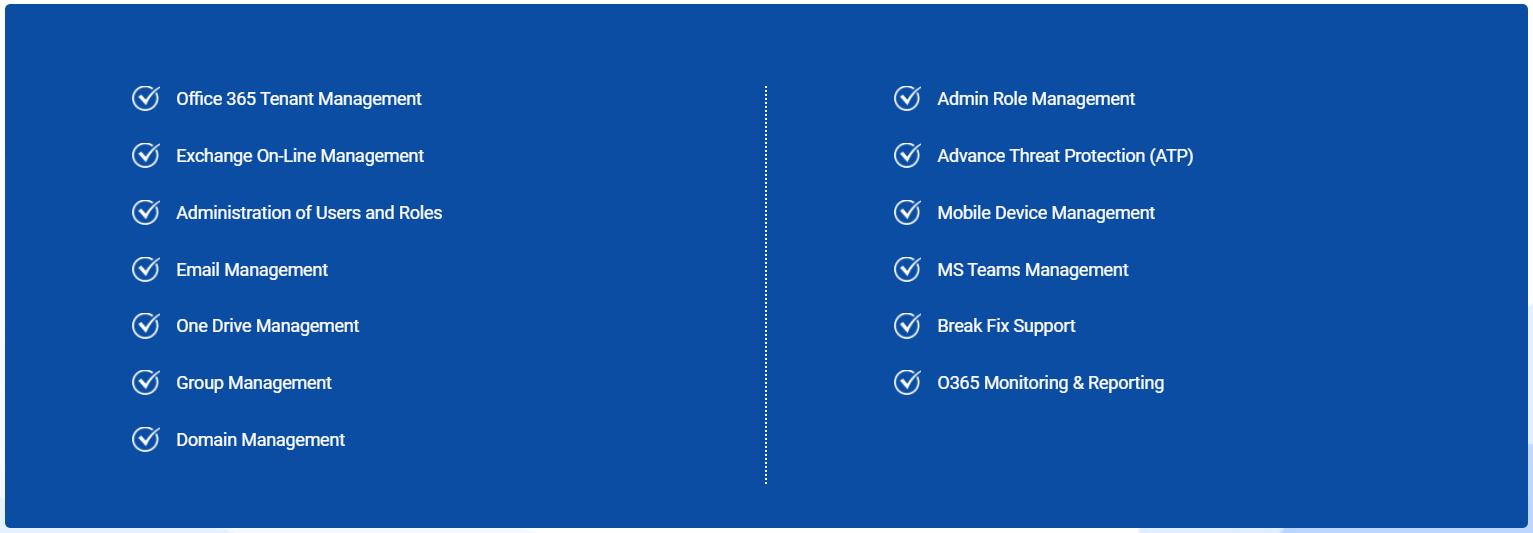1533x533 pixels.
Task: Click the Exchange On-Line Management label
Action: click(300, 156)
